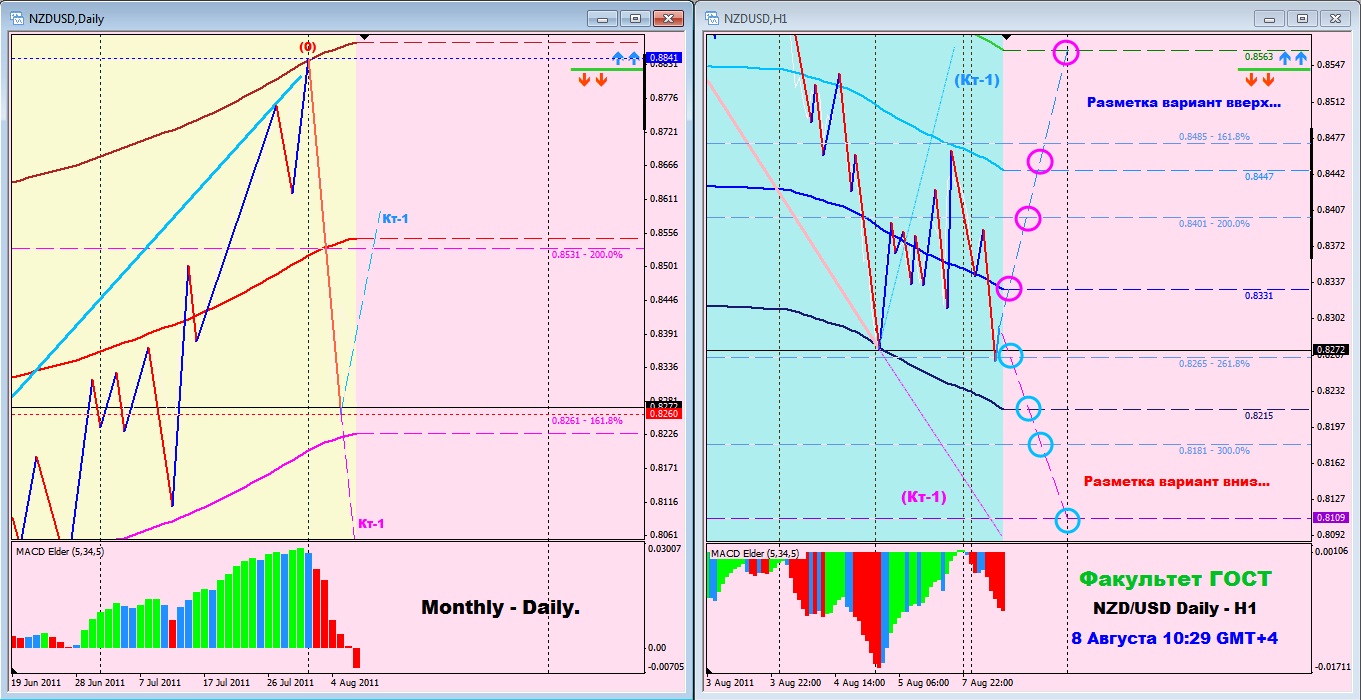Click the 0.8215 level label in H1 chart

(1258, 415)
